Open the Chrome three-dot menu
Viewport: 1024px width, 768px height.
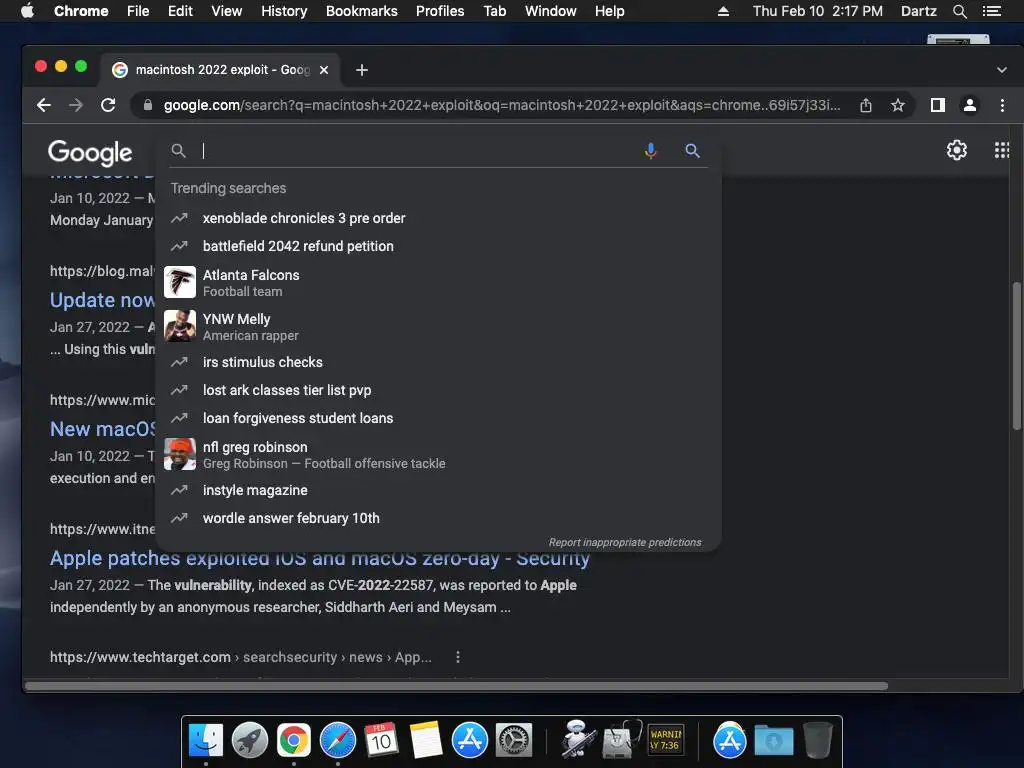[1002, 105]
